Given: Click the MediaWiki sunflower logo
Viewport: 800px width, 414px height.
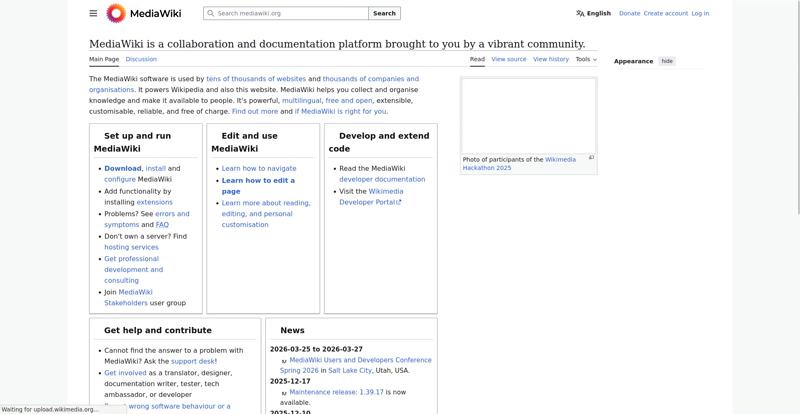Looking at the screenshot, I should pyautogui.click(x=116, y=13).
